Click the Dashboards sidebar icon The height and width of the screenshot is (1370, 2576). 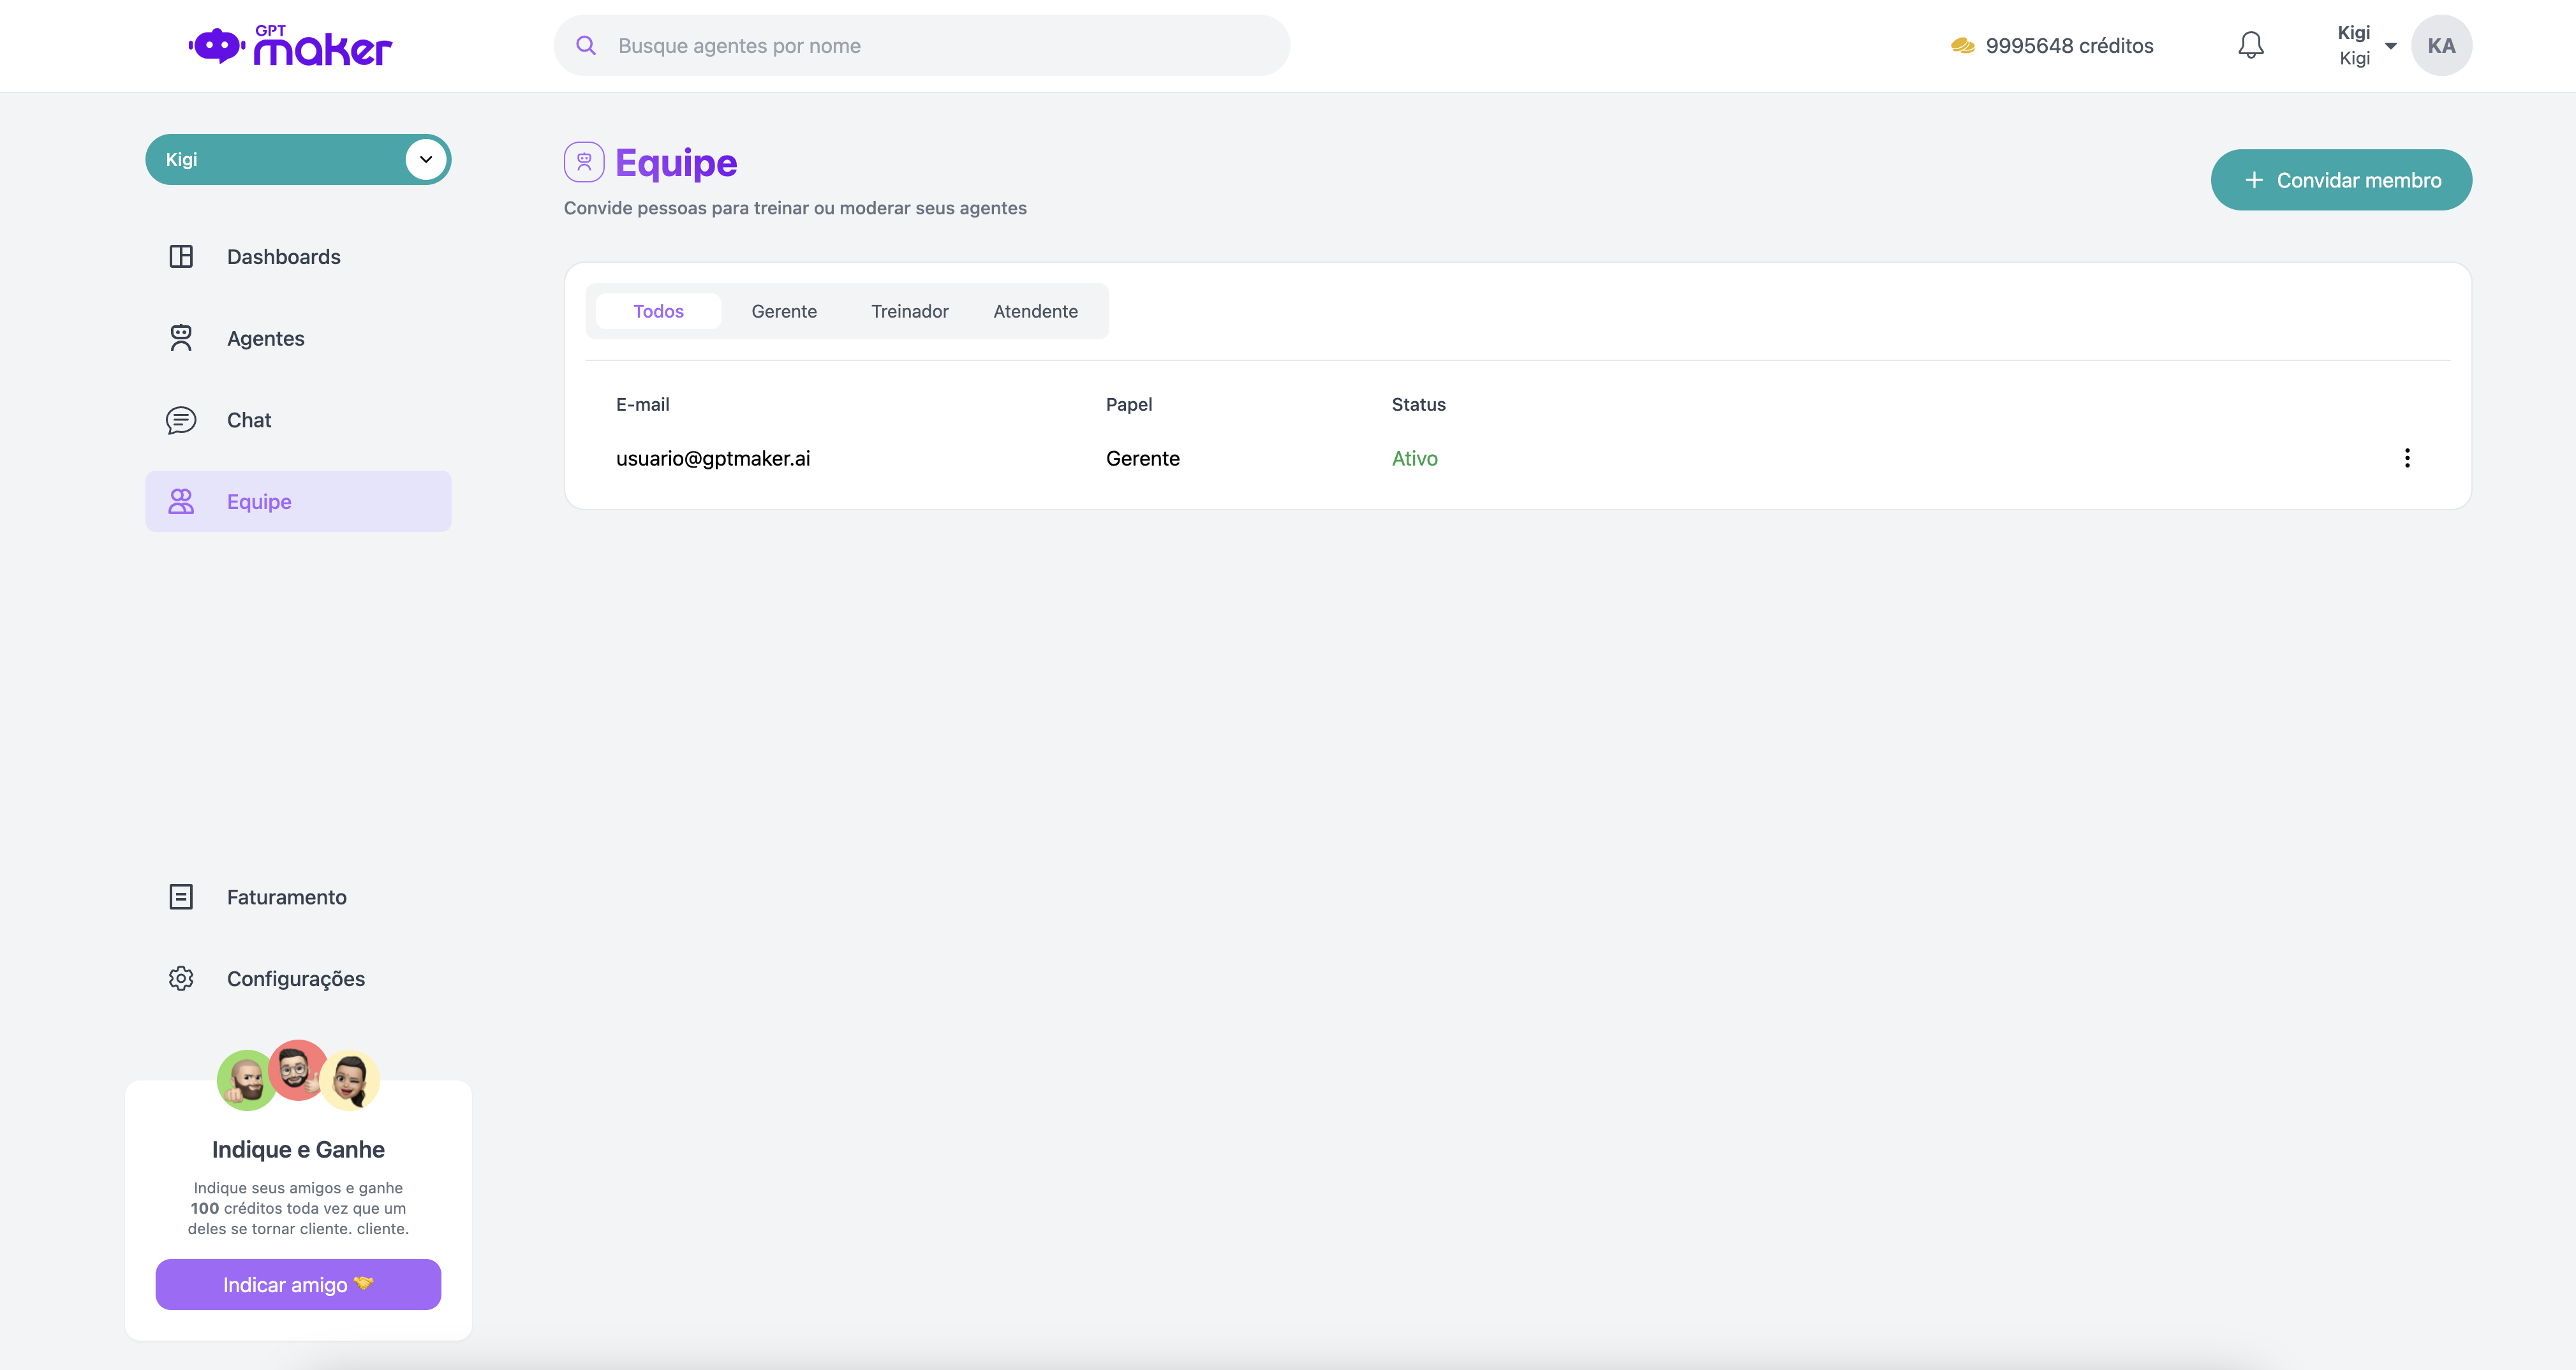point(181,256)
